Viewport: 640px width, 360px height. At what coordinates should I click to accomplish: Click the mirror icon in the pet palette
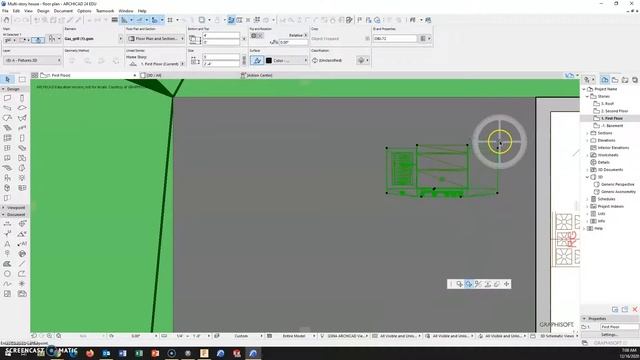tap(478, 284)
